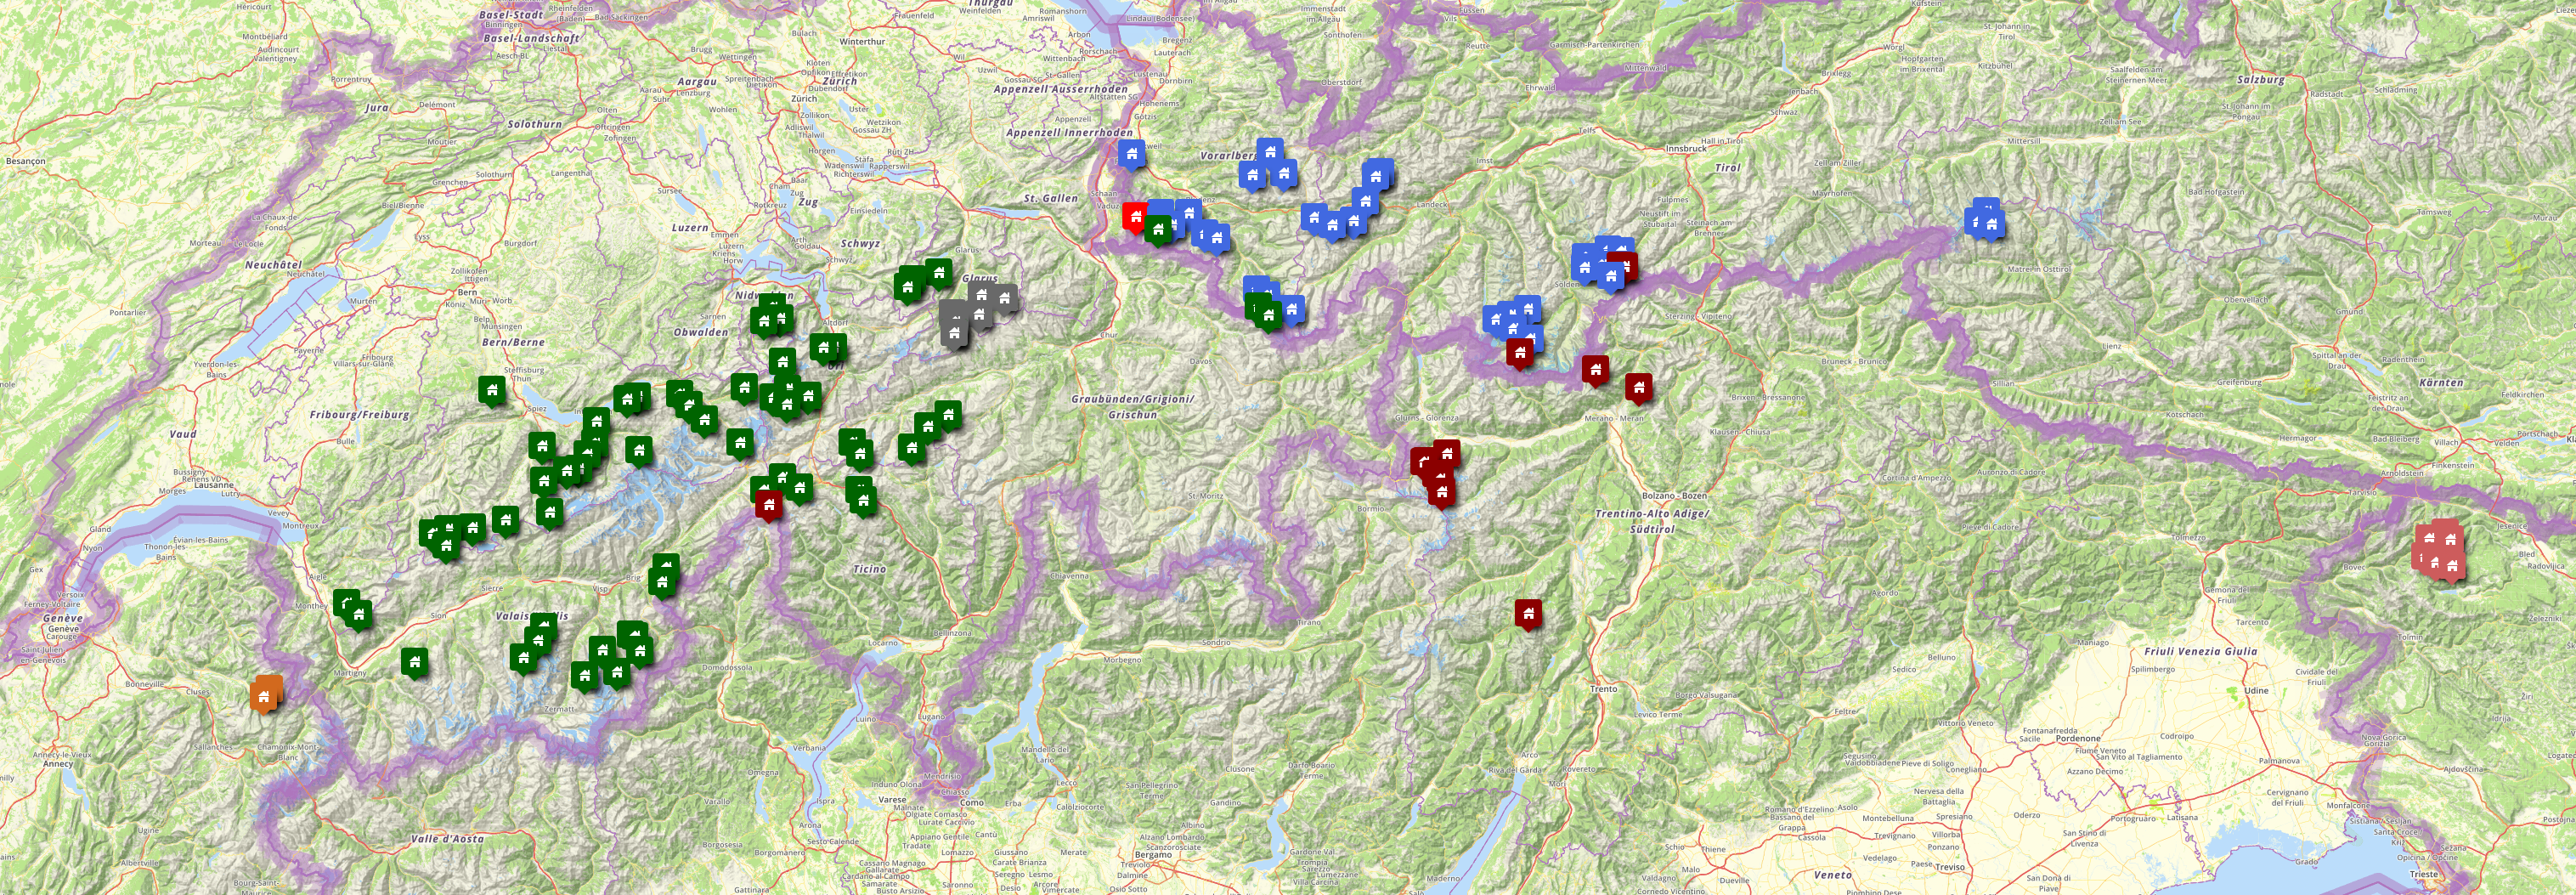Select the isolated green hut marker south of Obwalden
The image size is (2576, 895).
740,441
